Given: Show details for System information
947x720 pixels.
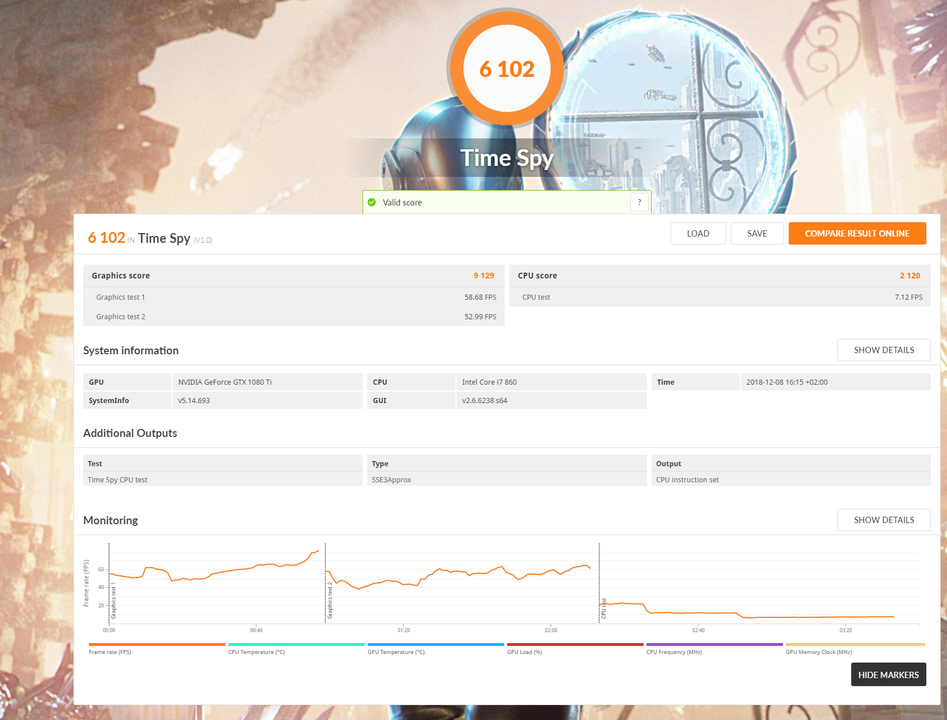Looking at the screenshot, I should coord(884,350).
